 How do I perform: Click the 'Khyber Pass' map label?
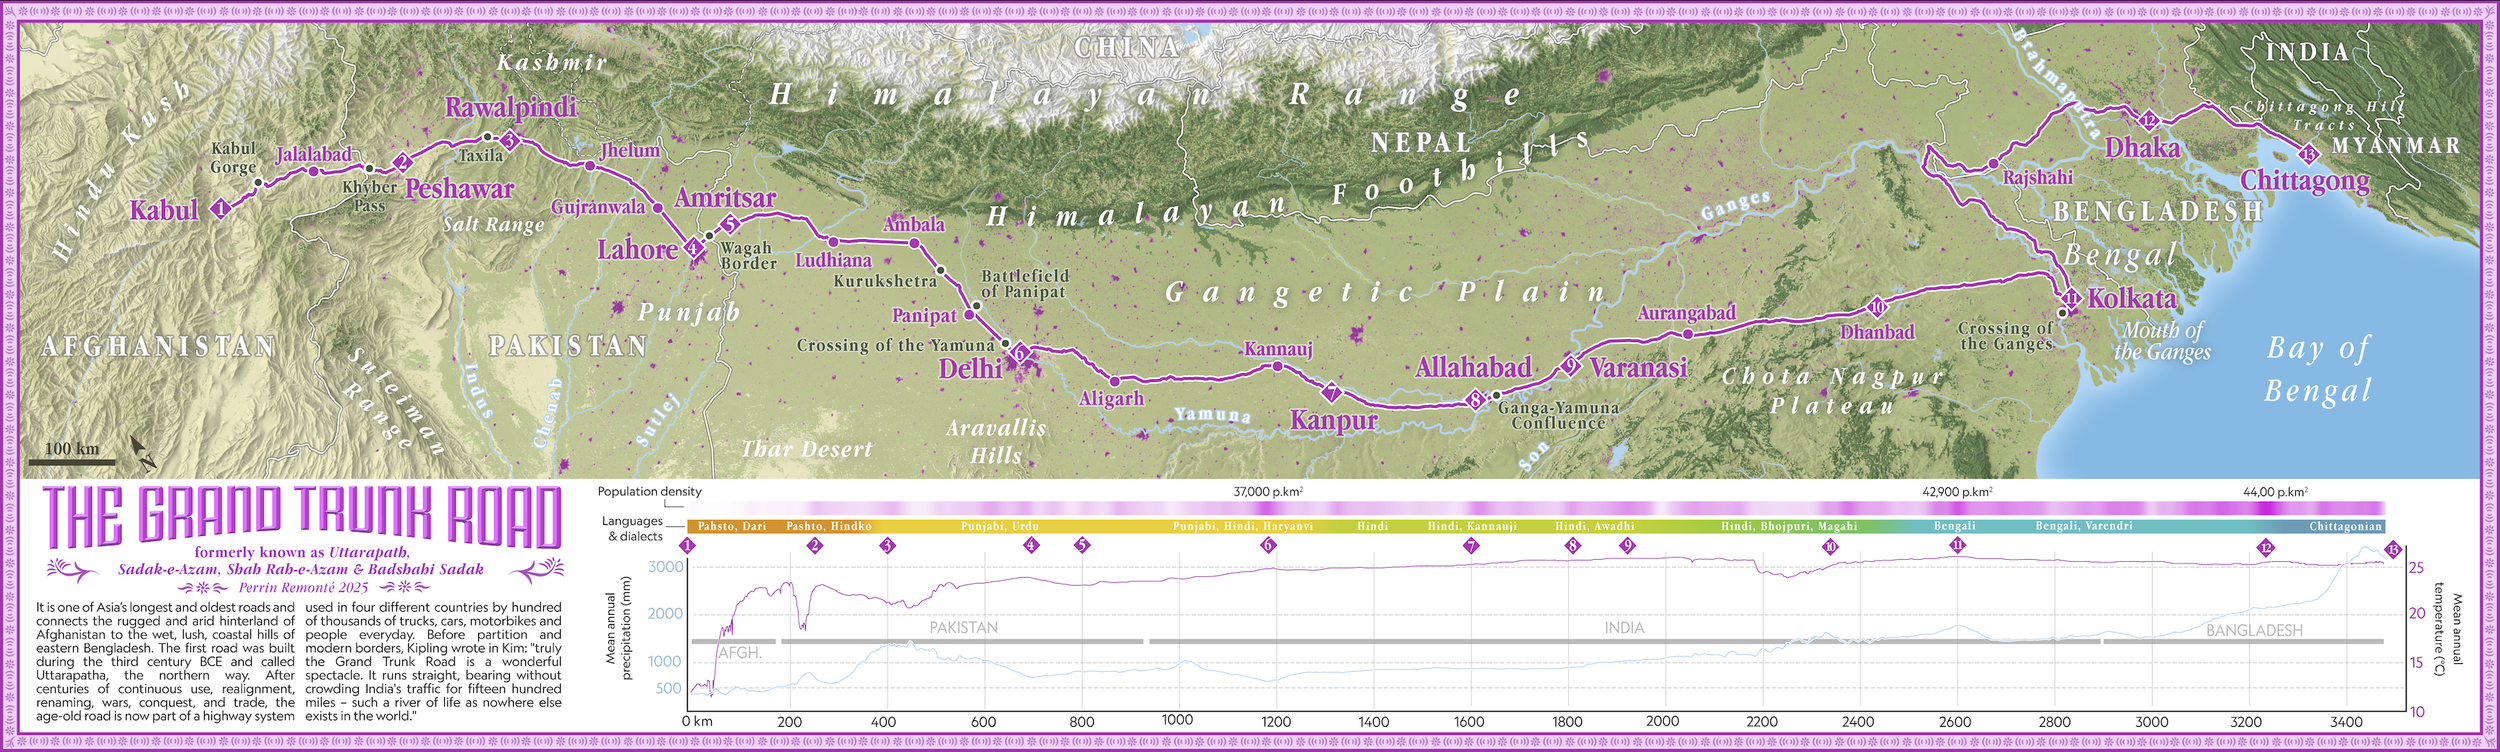(x=369, y=196)
